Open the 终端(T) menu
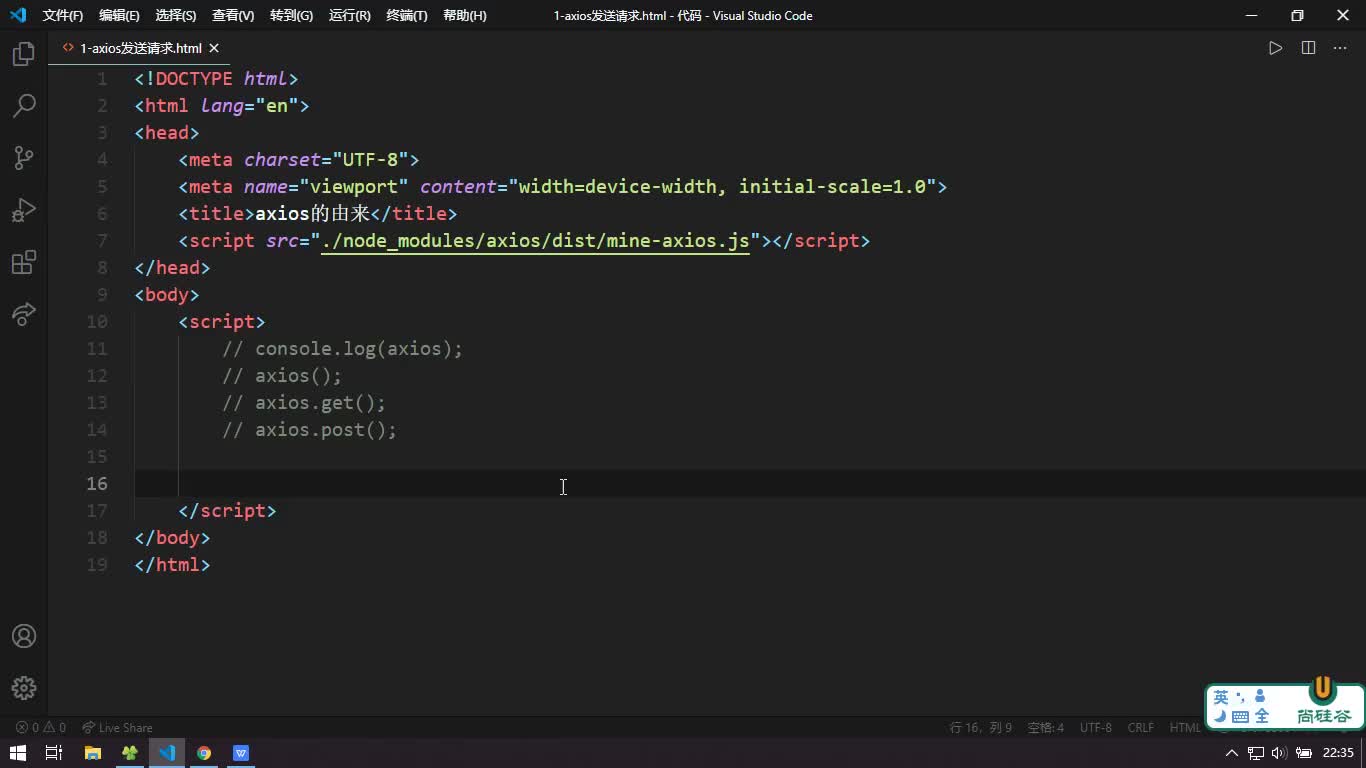1366x768 pixels. (x=406, y=15)
